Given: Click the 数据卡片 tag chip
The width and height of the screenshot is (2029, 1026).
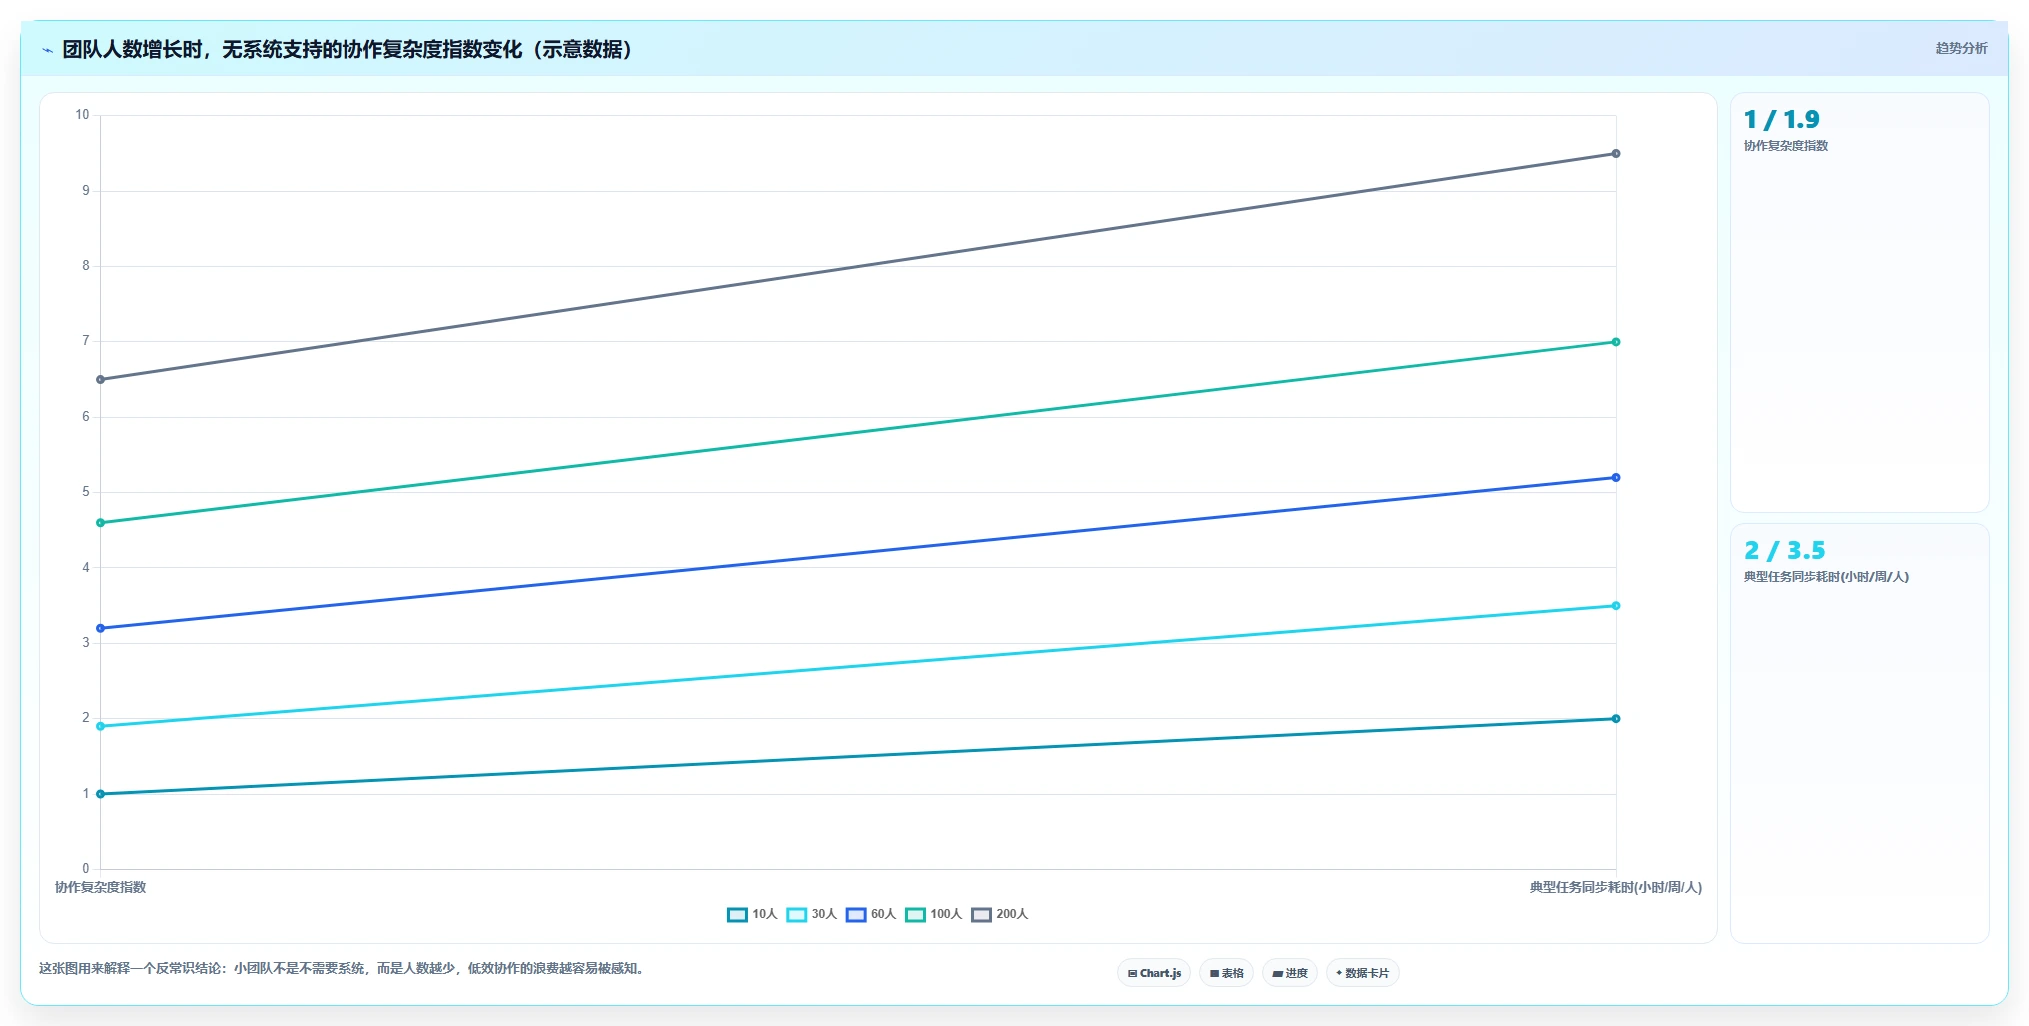Looking at the screenshot, I should pos(1362,973).
